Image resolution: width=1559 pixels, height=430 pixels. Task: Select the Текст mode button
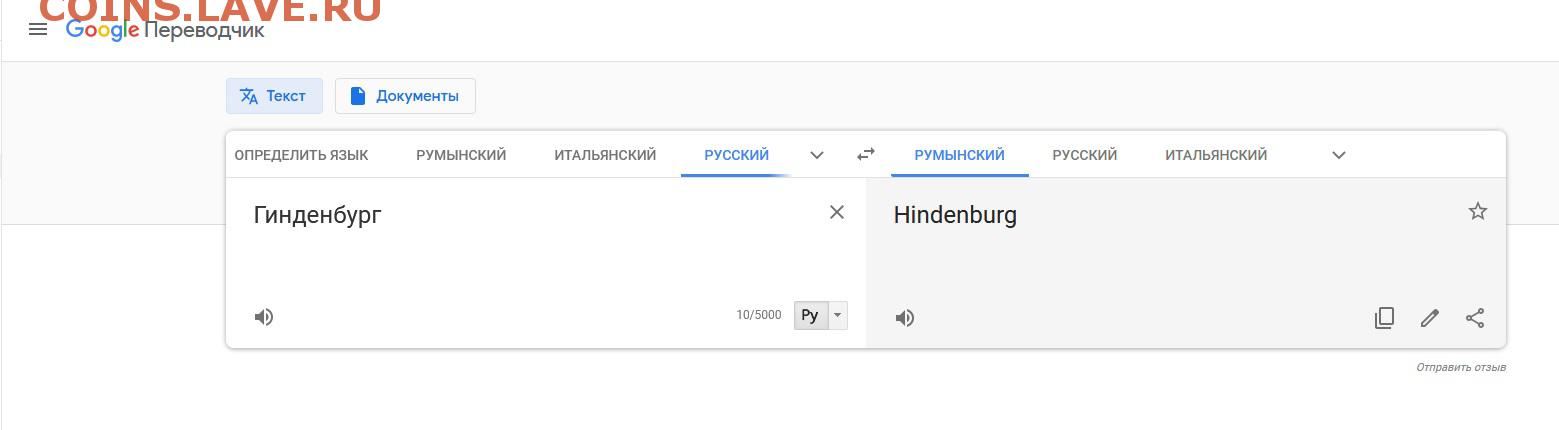[274, 96]
